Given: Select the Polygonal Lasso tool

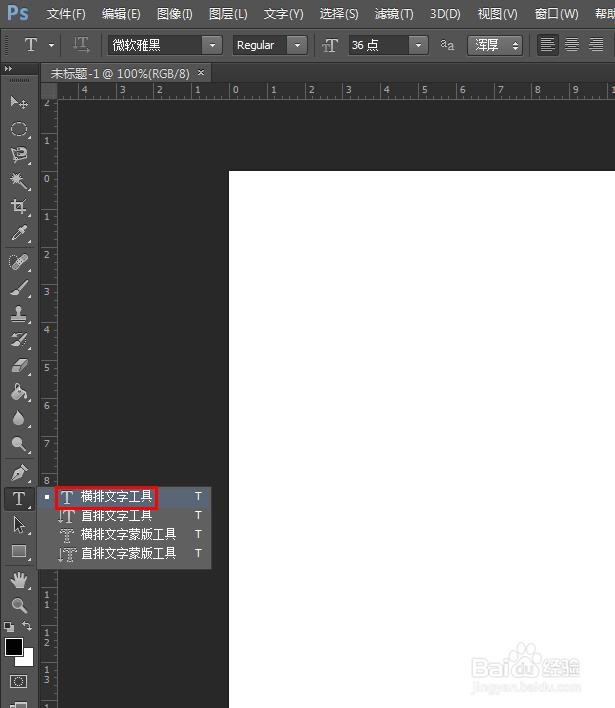Looking at the screenshot, I should pyautogui.click(x=19, y=155).
